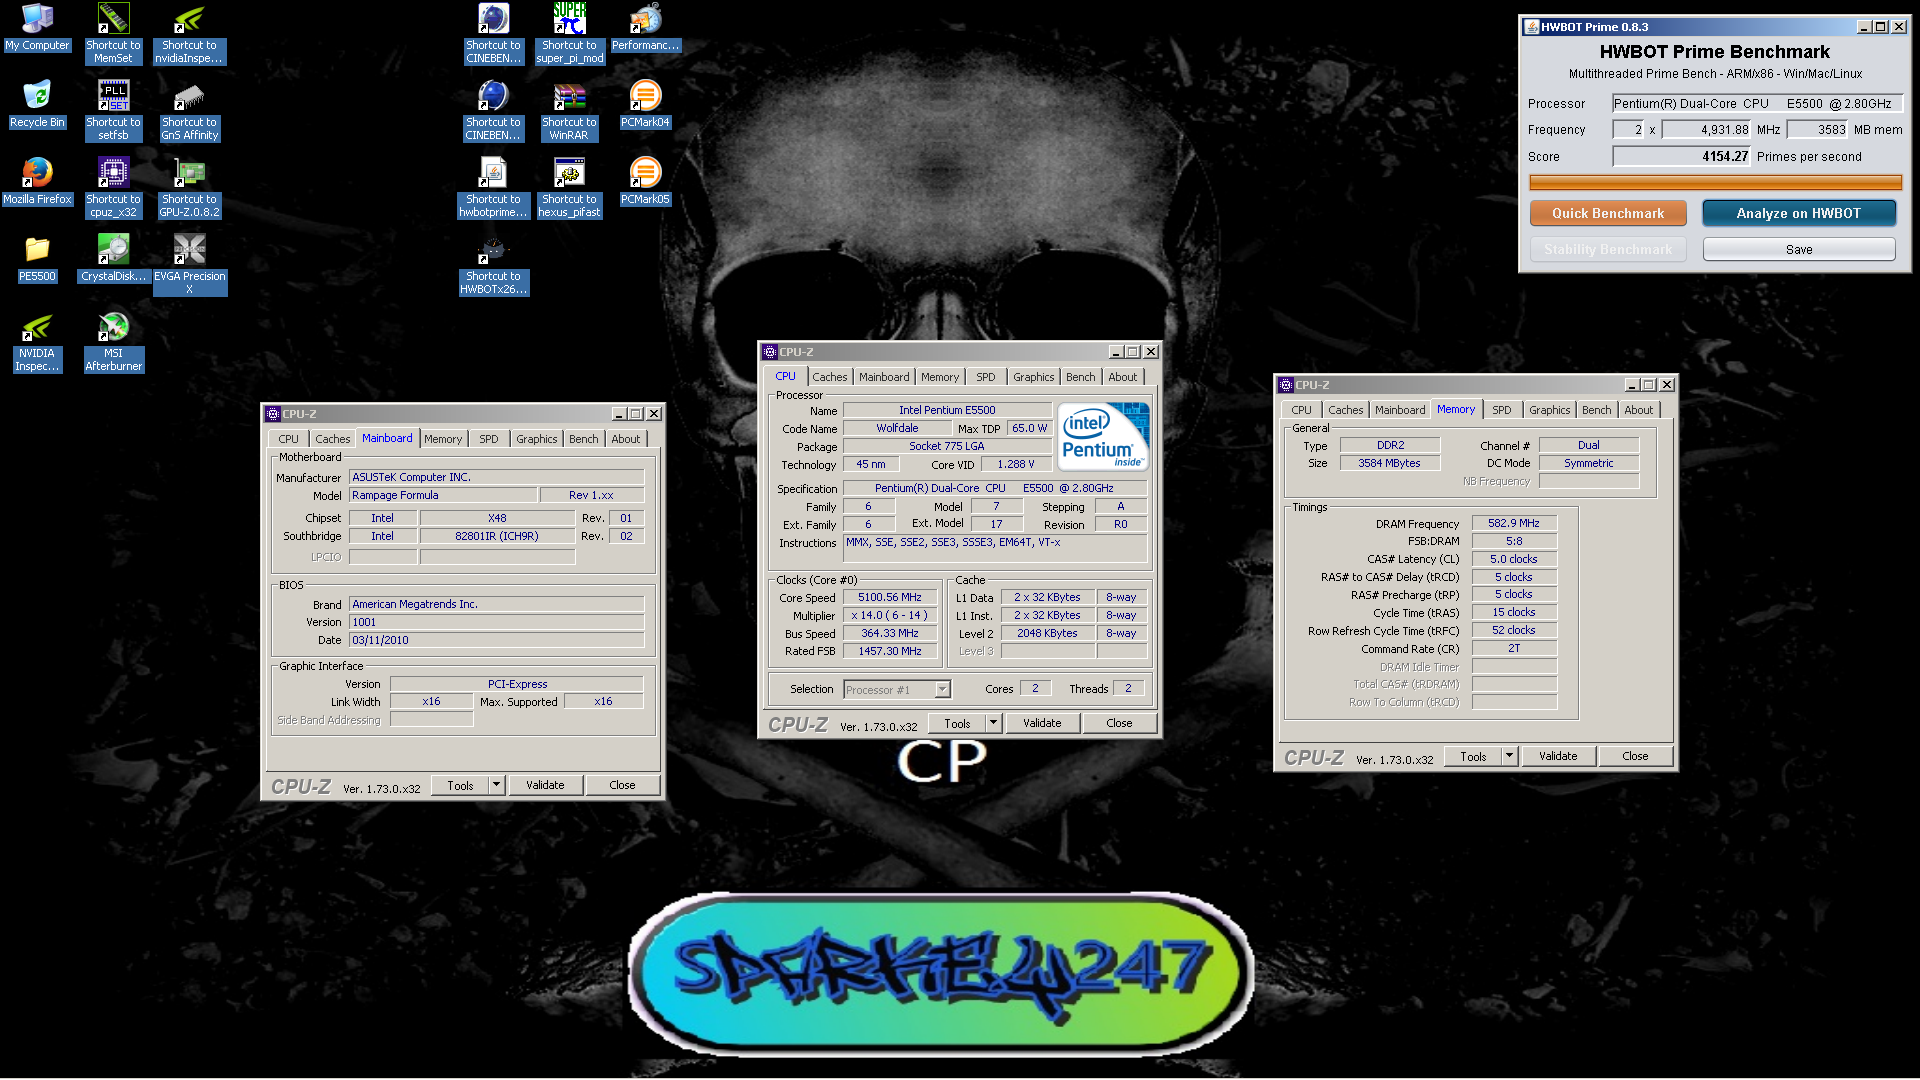
Task: Click Analyze on HWBOT button
Action: [1798, 213]
